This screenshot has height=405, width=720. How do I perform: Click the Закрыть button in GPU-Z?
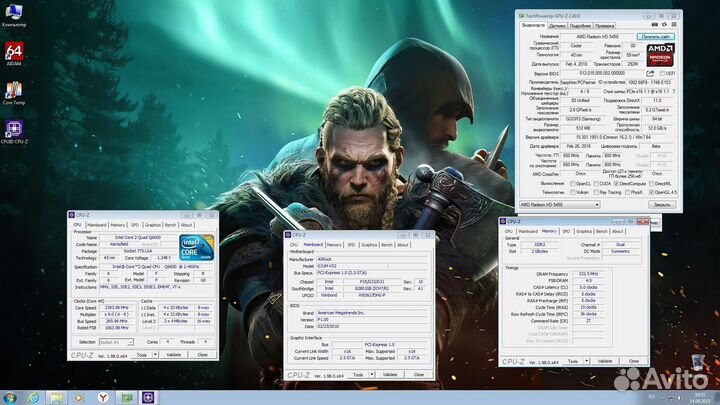[x=662, y=204]
